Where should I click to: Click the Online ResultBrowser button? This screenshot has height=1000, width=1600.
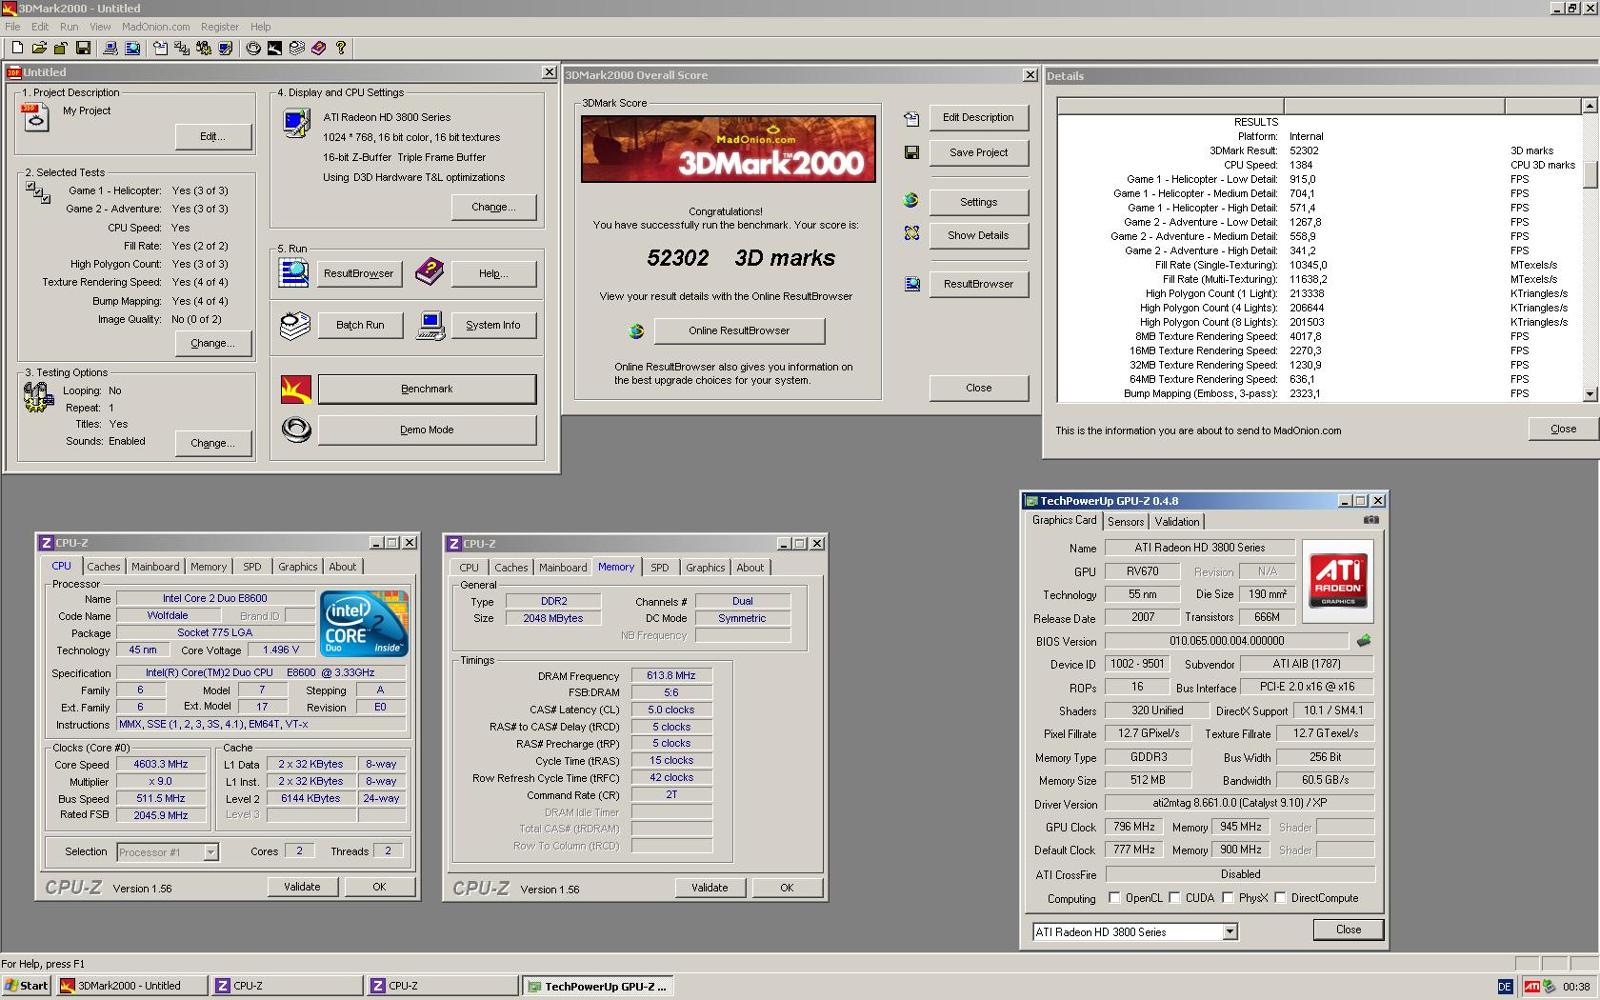click(x=739, y=331)
